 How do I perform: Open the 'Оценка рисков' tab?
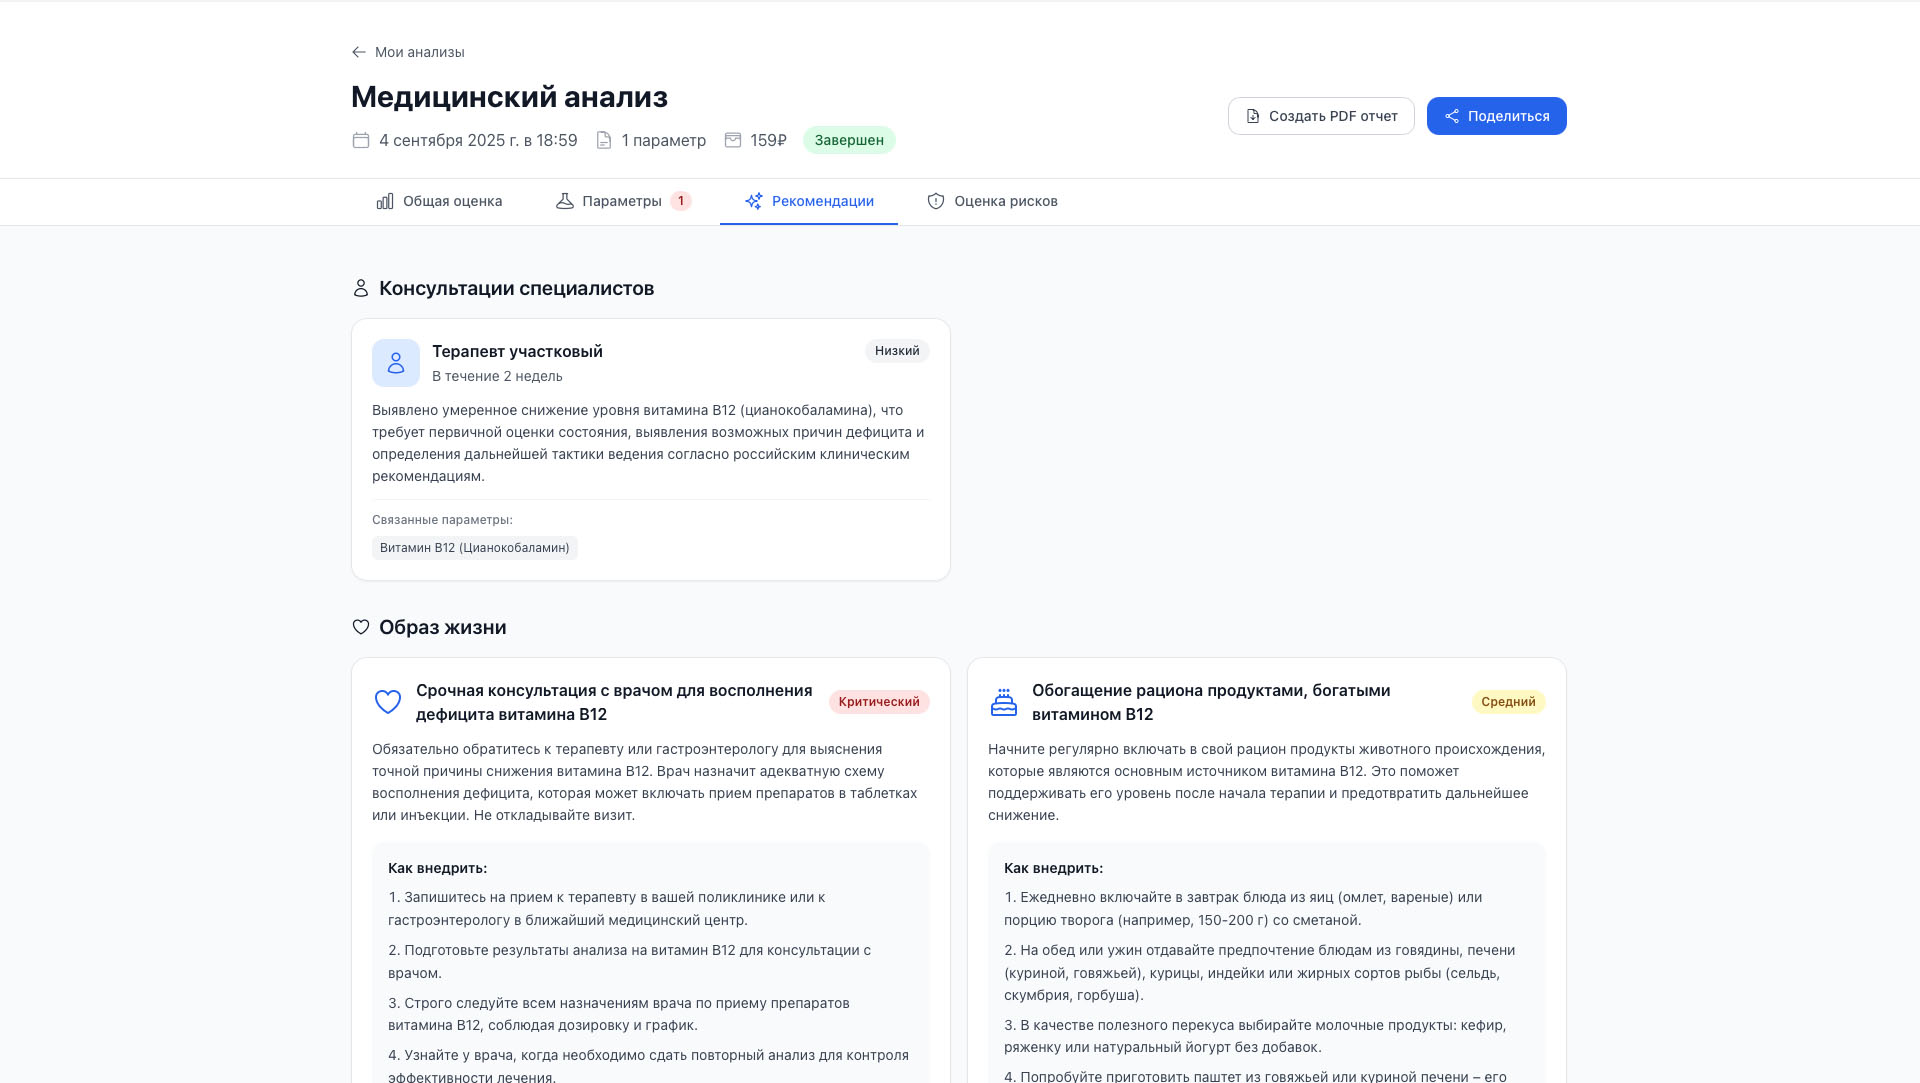(992, 201)
